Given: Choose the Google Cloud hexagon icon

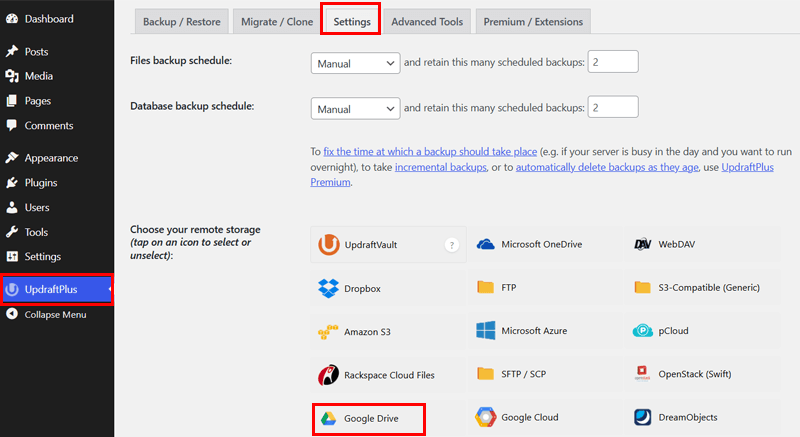Looking at the screenshot, I should click(x=485, y=417).
